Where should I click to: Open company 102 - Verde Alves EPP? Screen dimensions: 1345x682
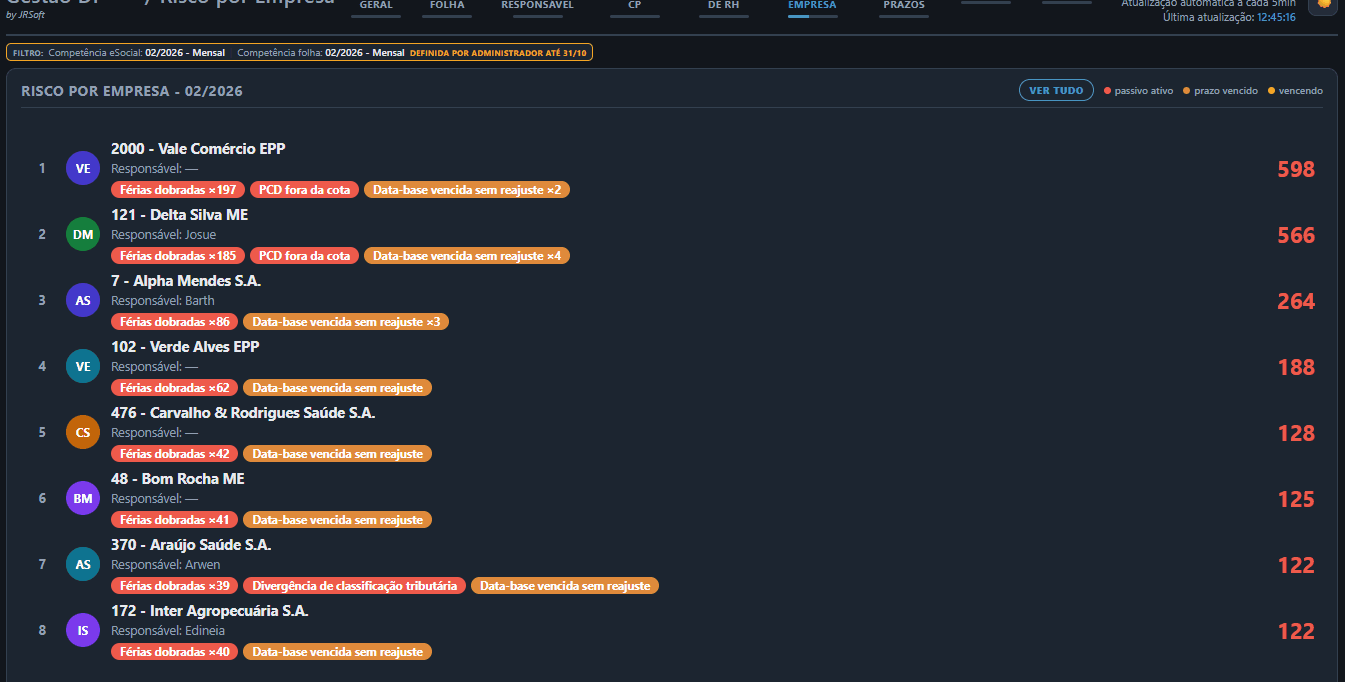[185, 346]
